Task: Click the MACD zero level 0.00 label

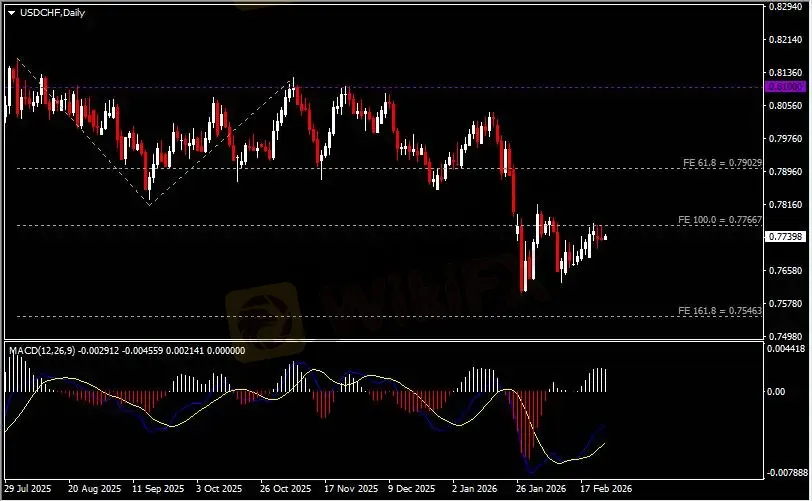Action: (x=776, y=392)
